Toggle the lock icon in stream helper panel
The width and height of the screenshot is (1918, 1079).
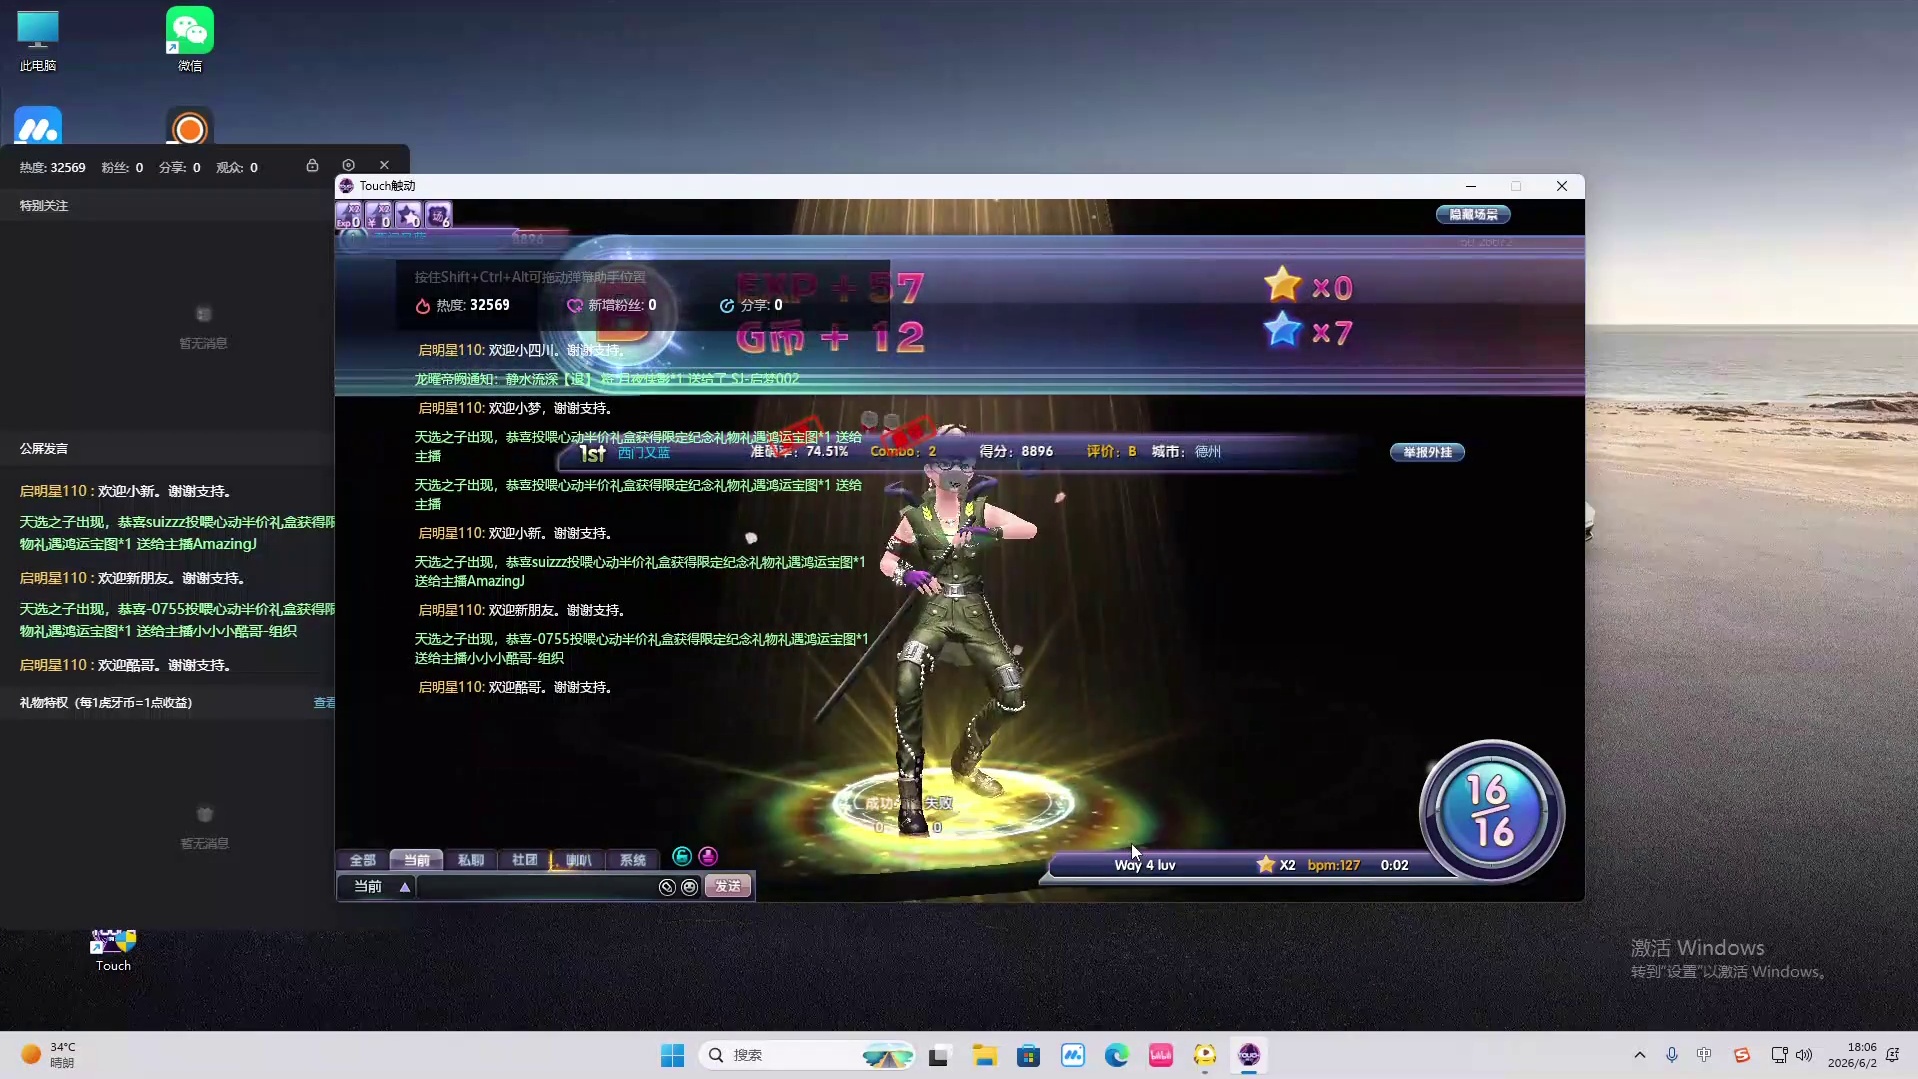point(312,166)
